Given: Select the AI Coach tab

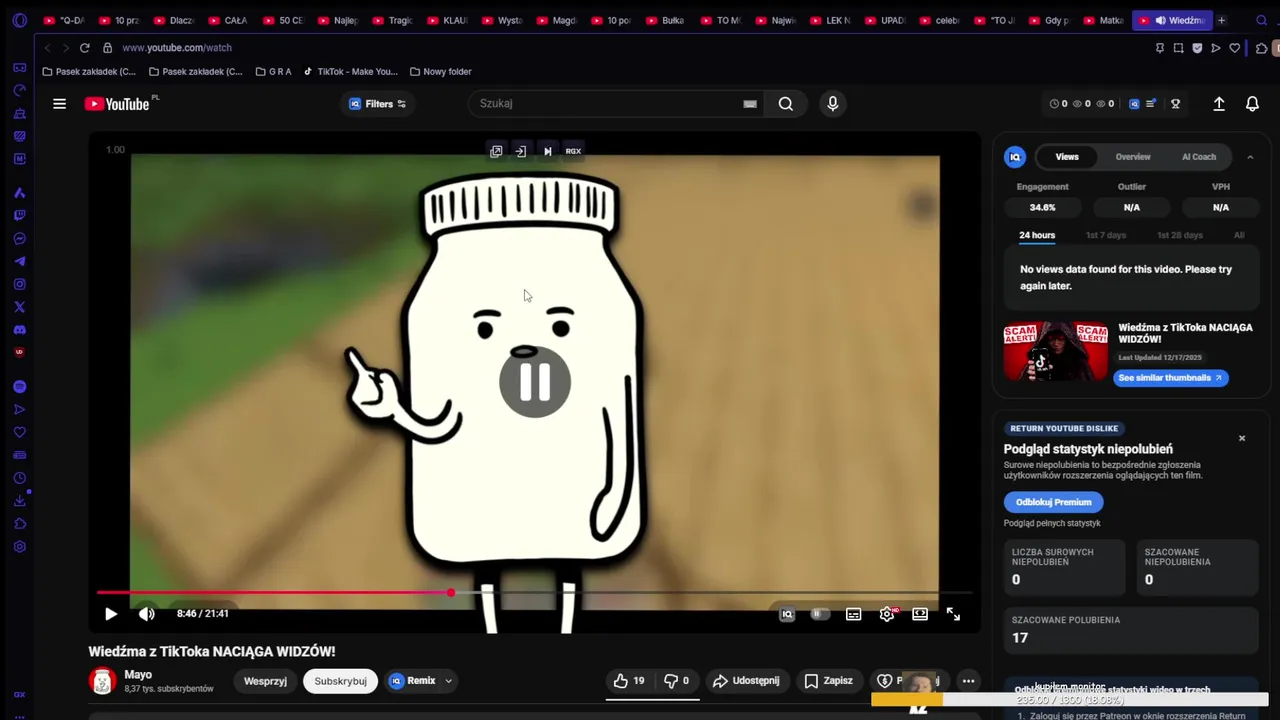Looking at the screenshot, I should pos(1199,157).
